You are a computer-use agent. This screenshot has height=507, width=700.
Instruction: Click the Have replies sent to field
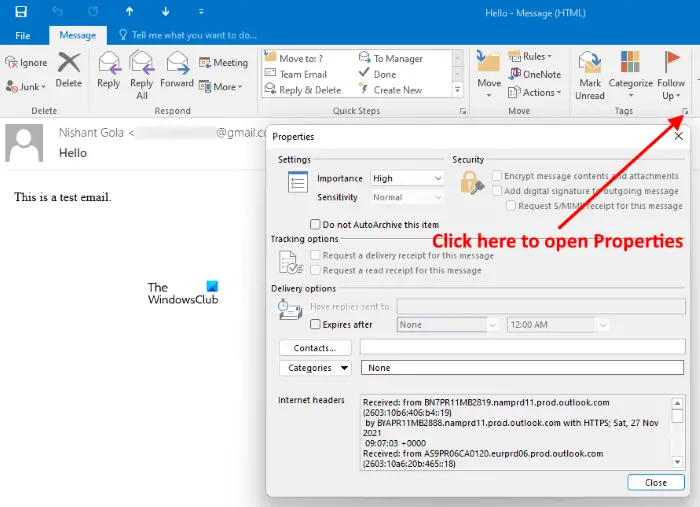pos(541,306)
